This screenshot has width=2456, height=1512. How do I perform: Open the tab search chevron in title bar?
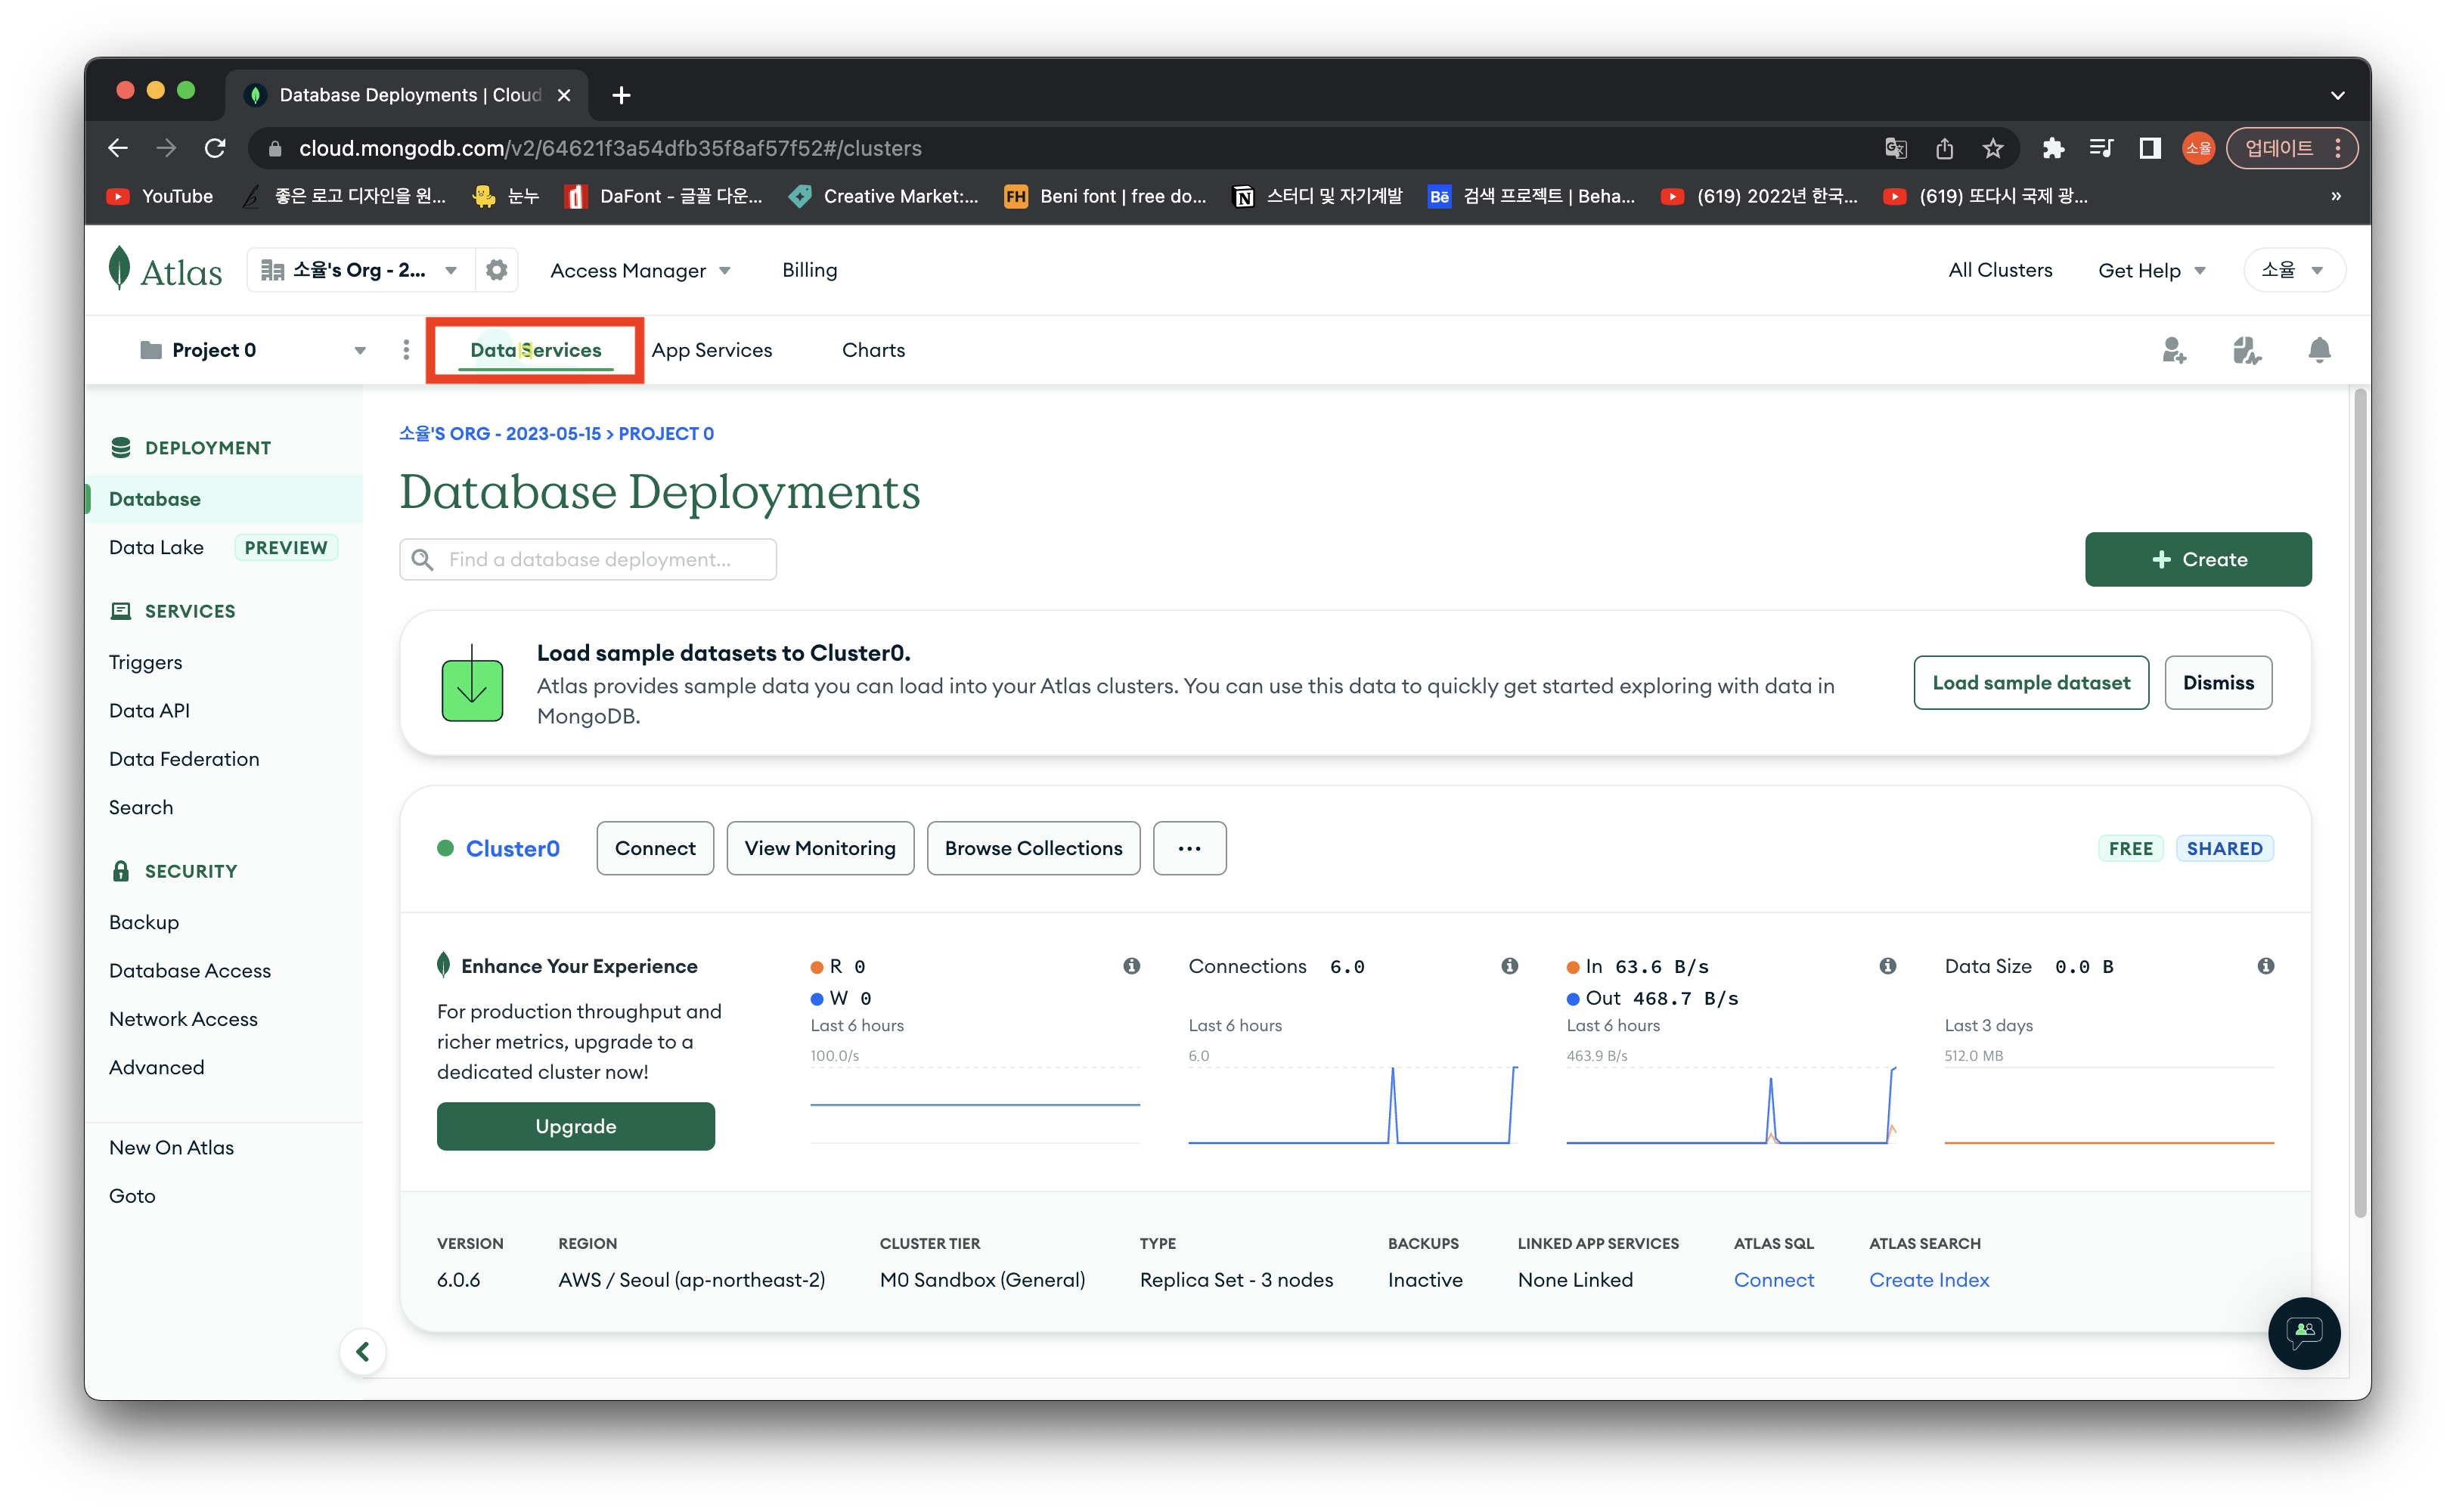tap(2337, 95)
